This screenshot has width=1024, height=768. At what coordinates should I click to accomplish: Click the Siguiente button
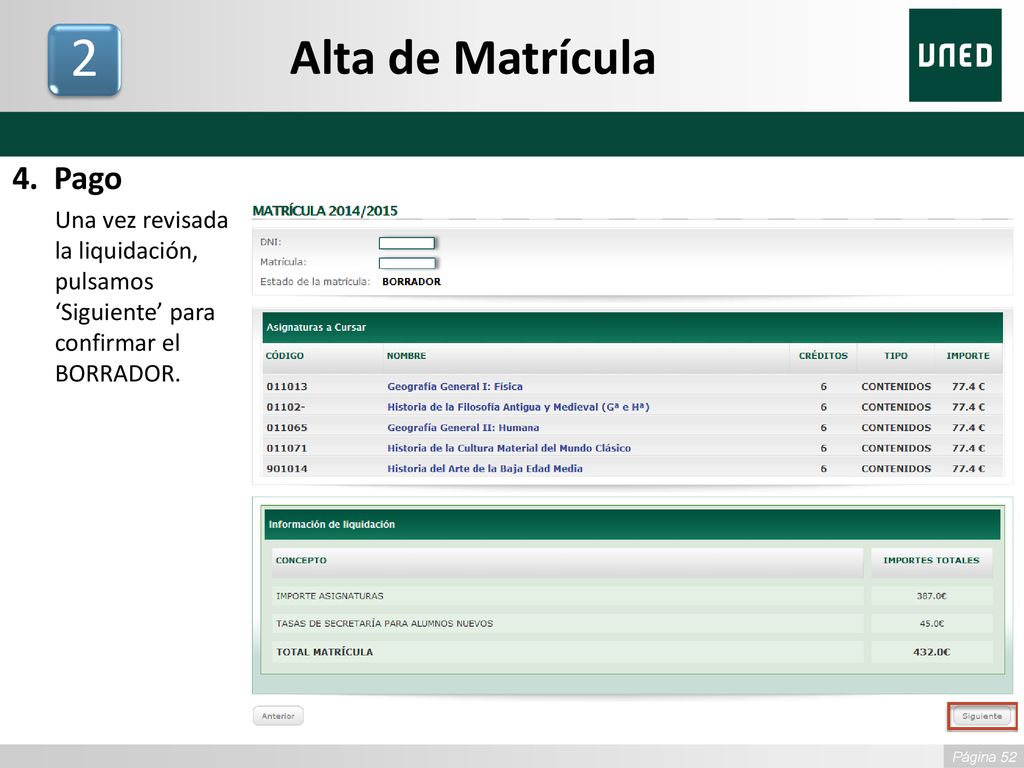pyautogui.click(x=982, y=716)
